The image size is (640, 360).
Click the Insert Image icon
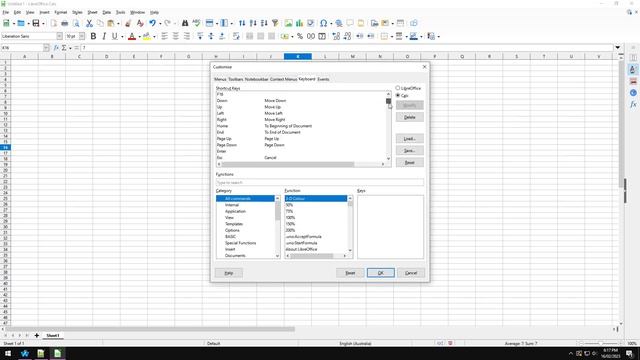coord(289,23)
